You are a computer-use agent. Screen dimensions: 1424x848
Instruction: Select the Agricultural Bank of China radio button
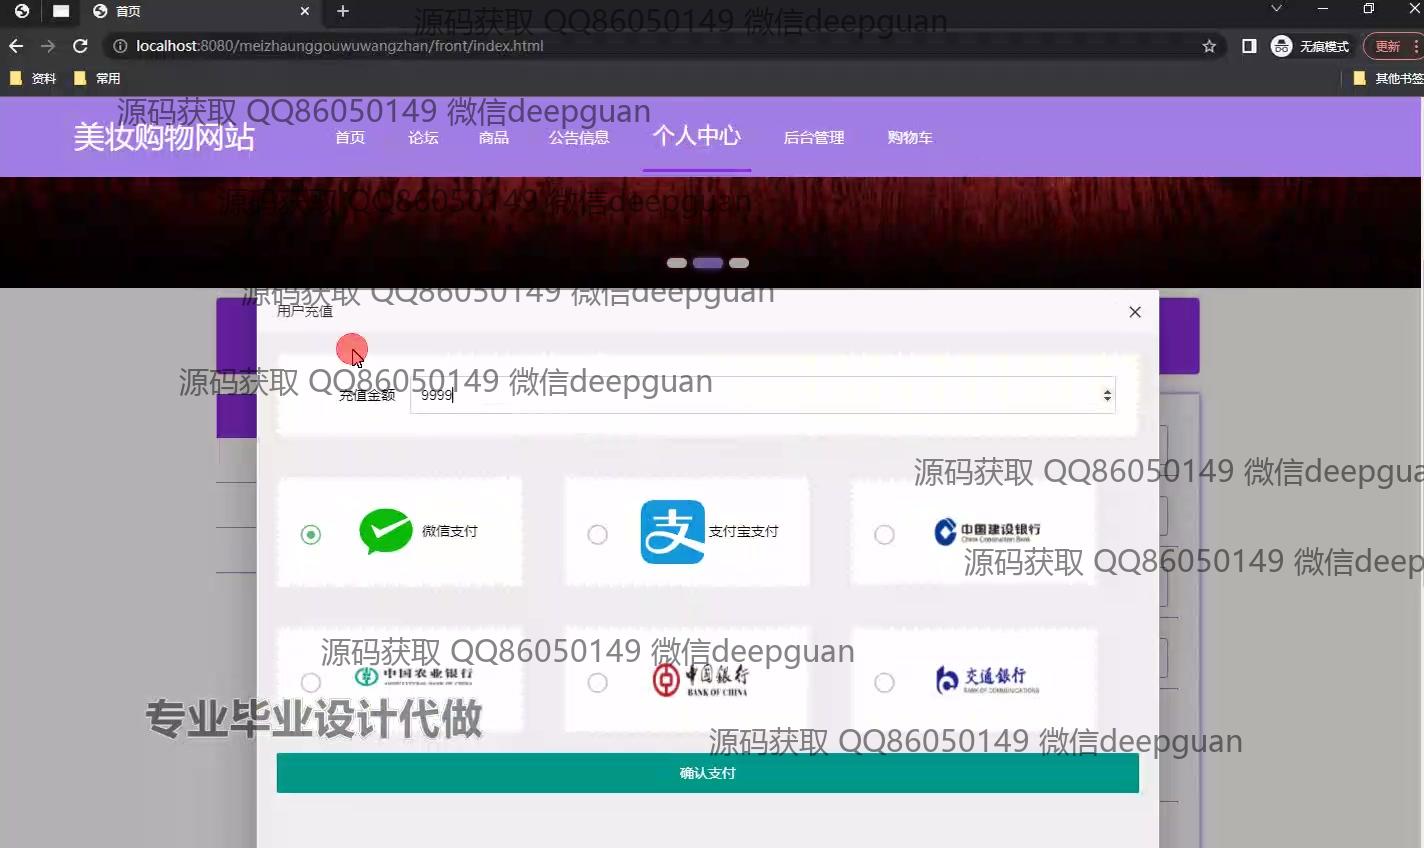(x=311, y=682)
